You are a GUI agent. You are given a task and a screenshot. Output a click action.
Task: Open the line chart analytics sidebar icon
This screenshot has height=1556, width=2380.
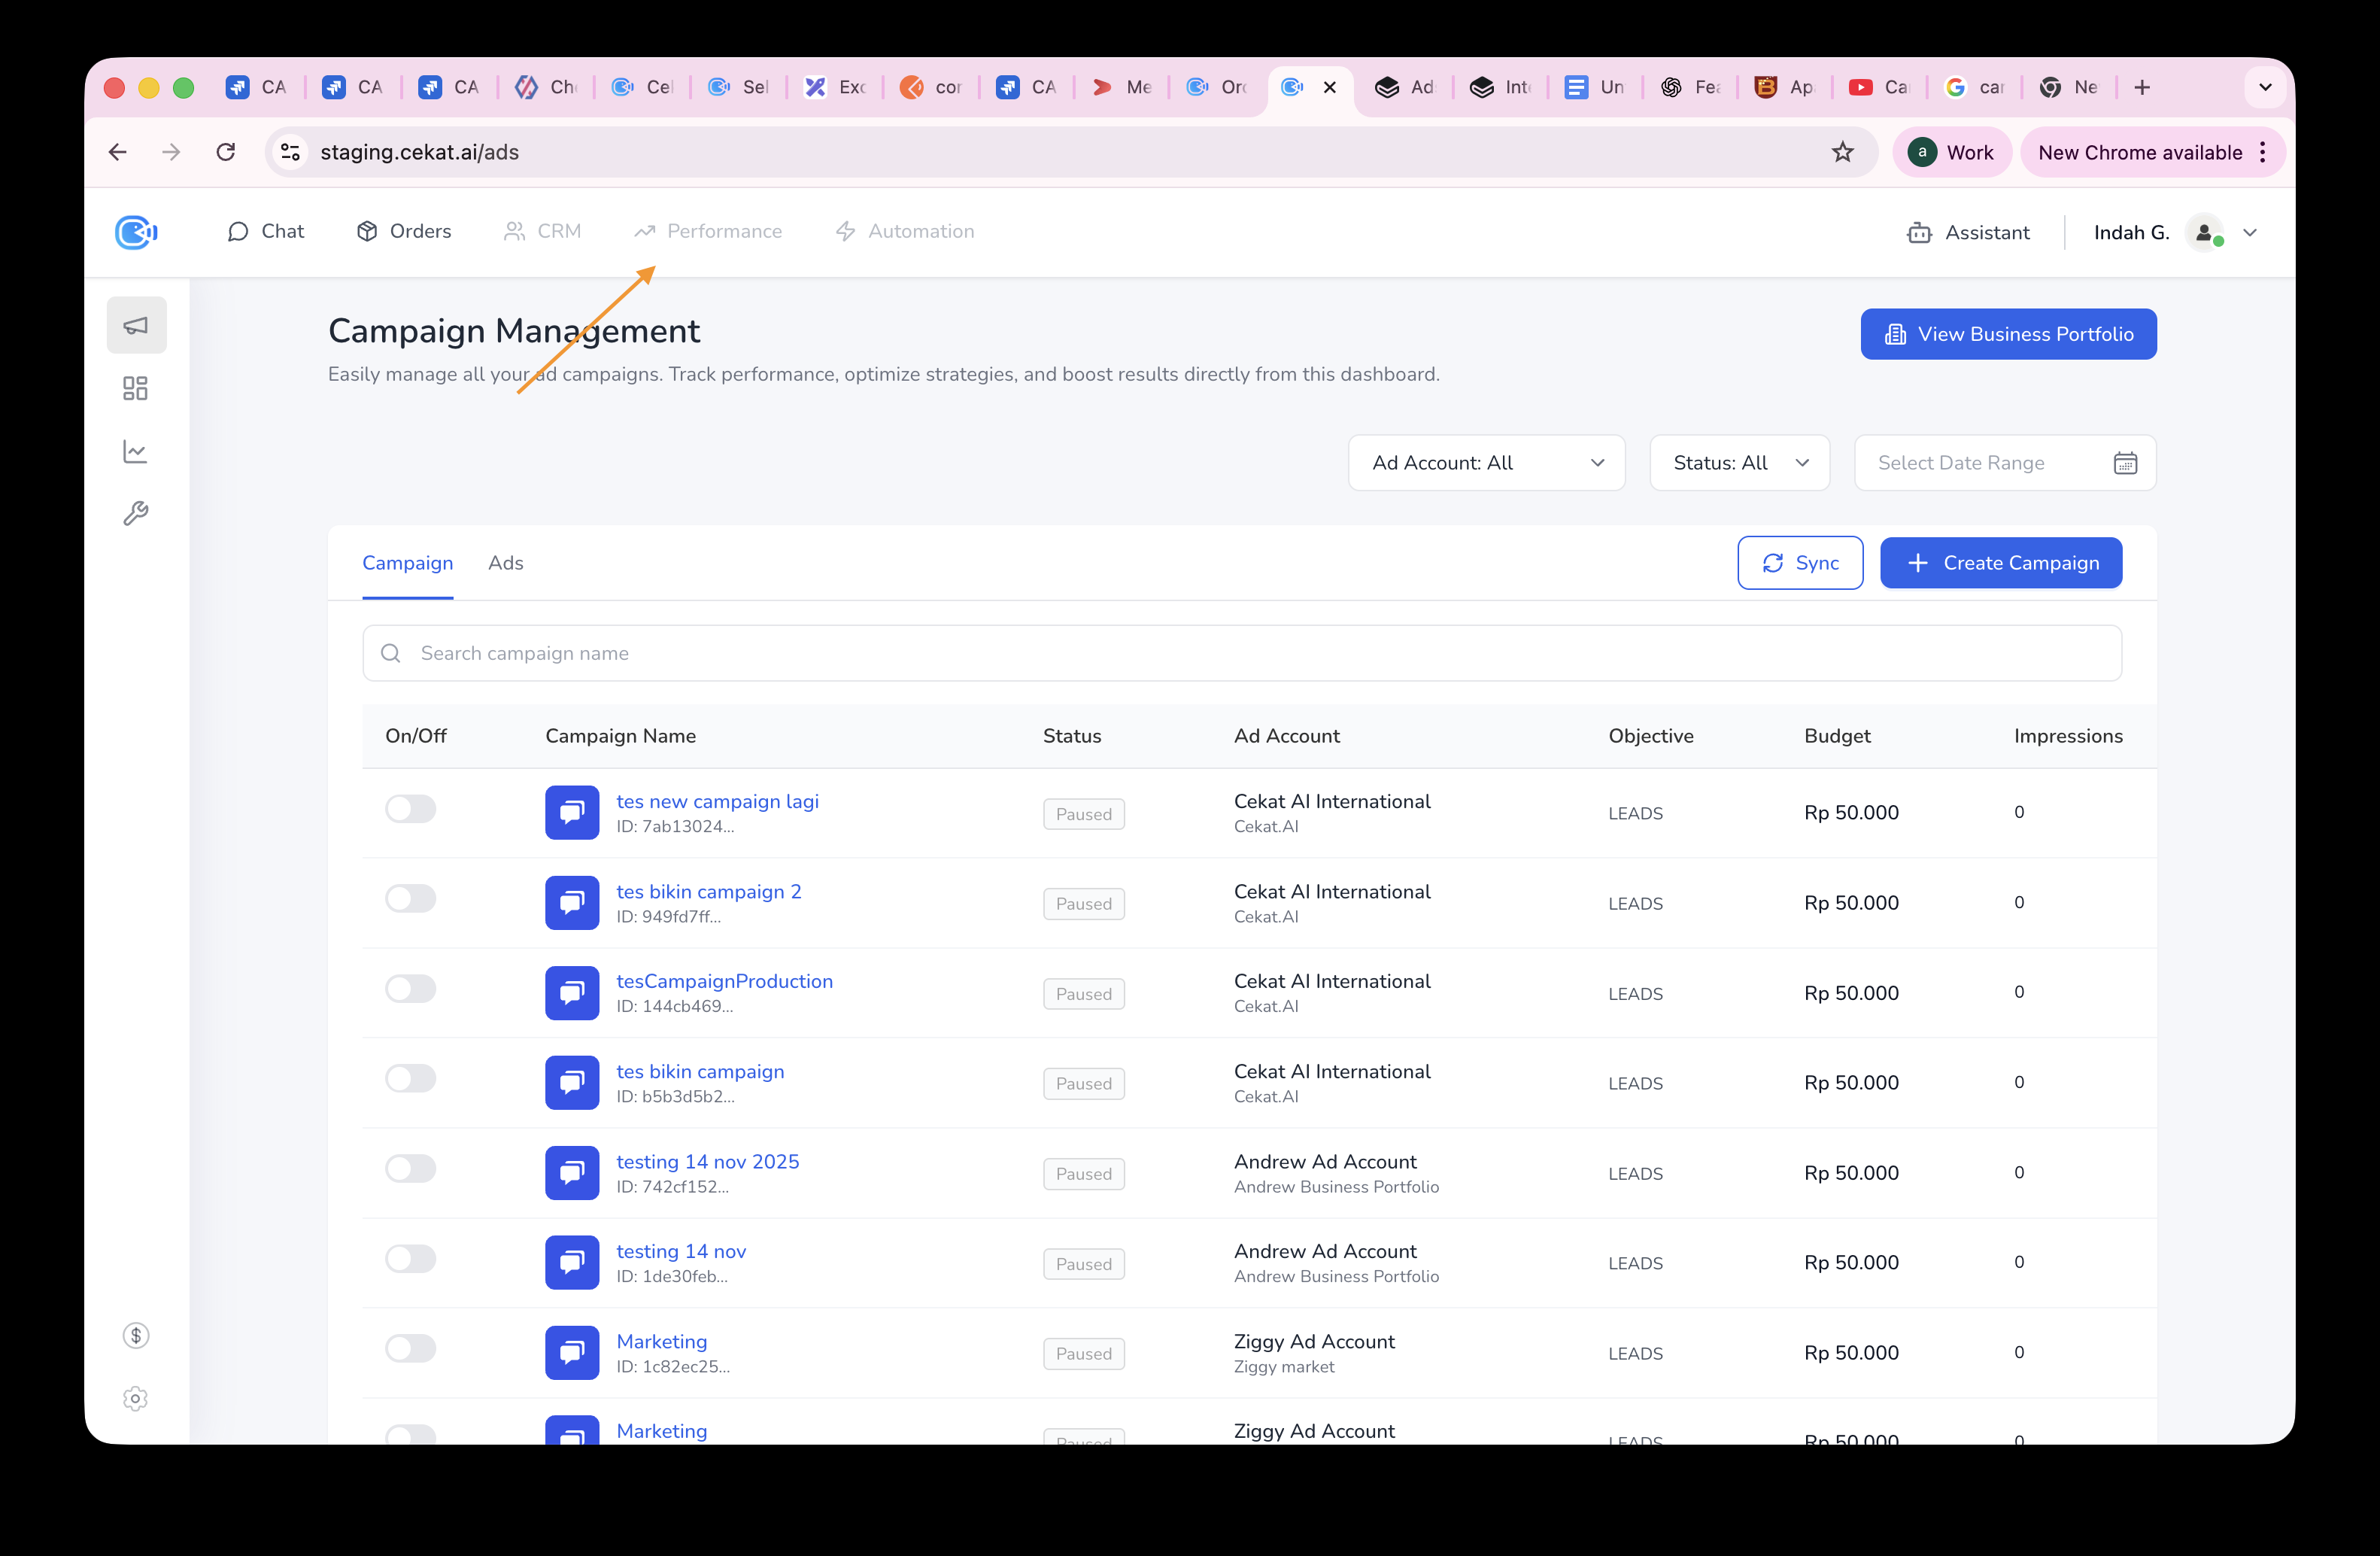coord(136,451)
